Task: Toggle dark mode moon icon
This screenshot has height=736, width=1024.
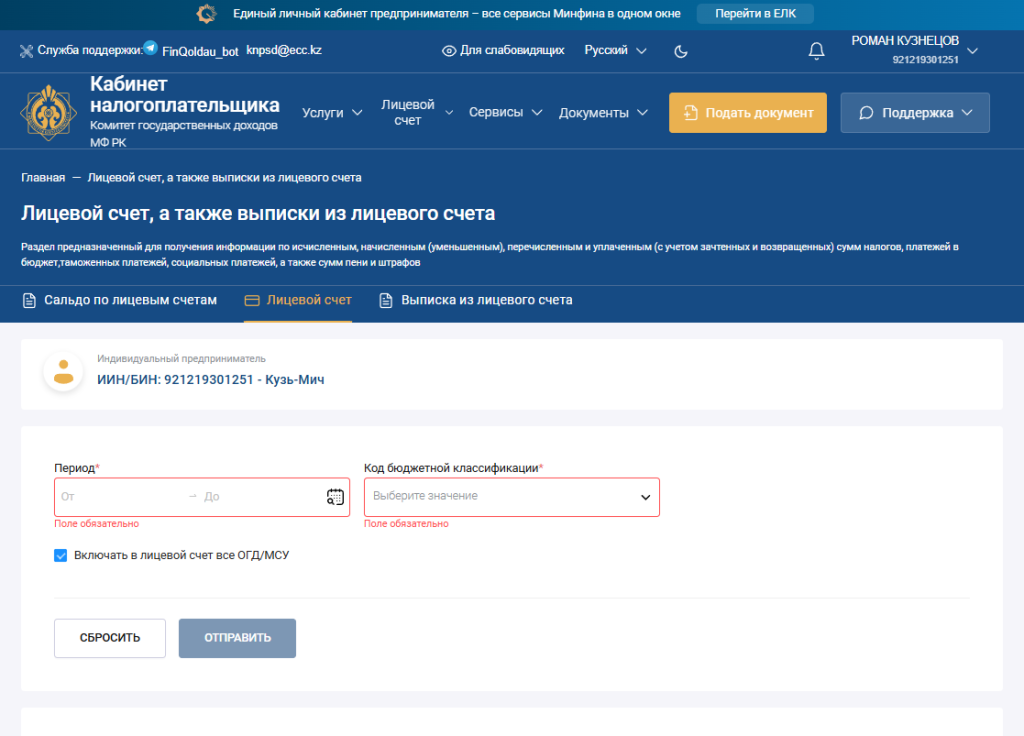Action: click(x=681, y=51)
